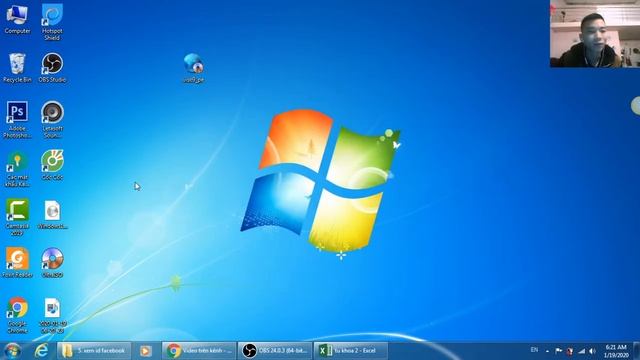Select the usb7ge icon on desktop
The height and width of the screenshot is (360, 640).
click(x=193, y=68)
